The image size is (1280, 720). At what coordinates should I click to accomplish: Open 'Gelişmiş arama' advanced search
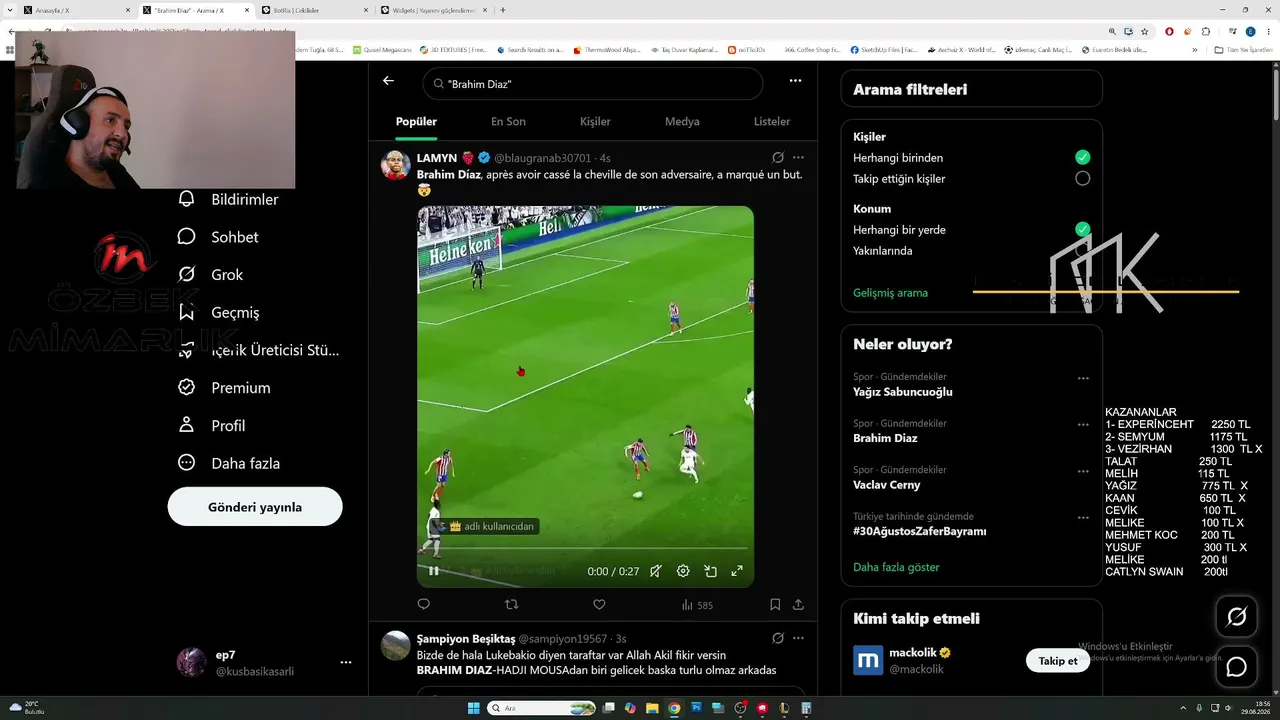890,293
